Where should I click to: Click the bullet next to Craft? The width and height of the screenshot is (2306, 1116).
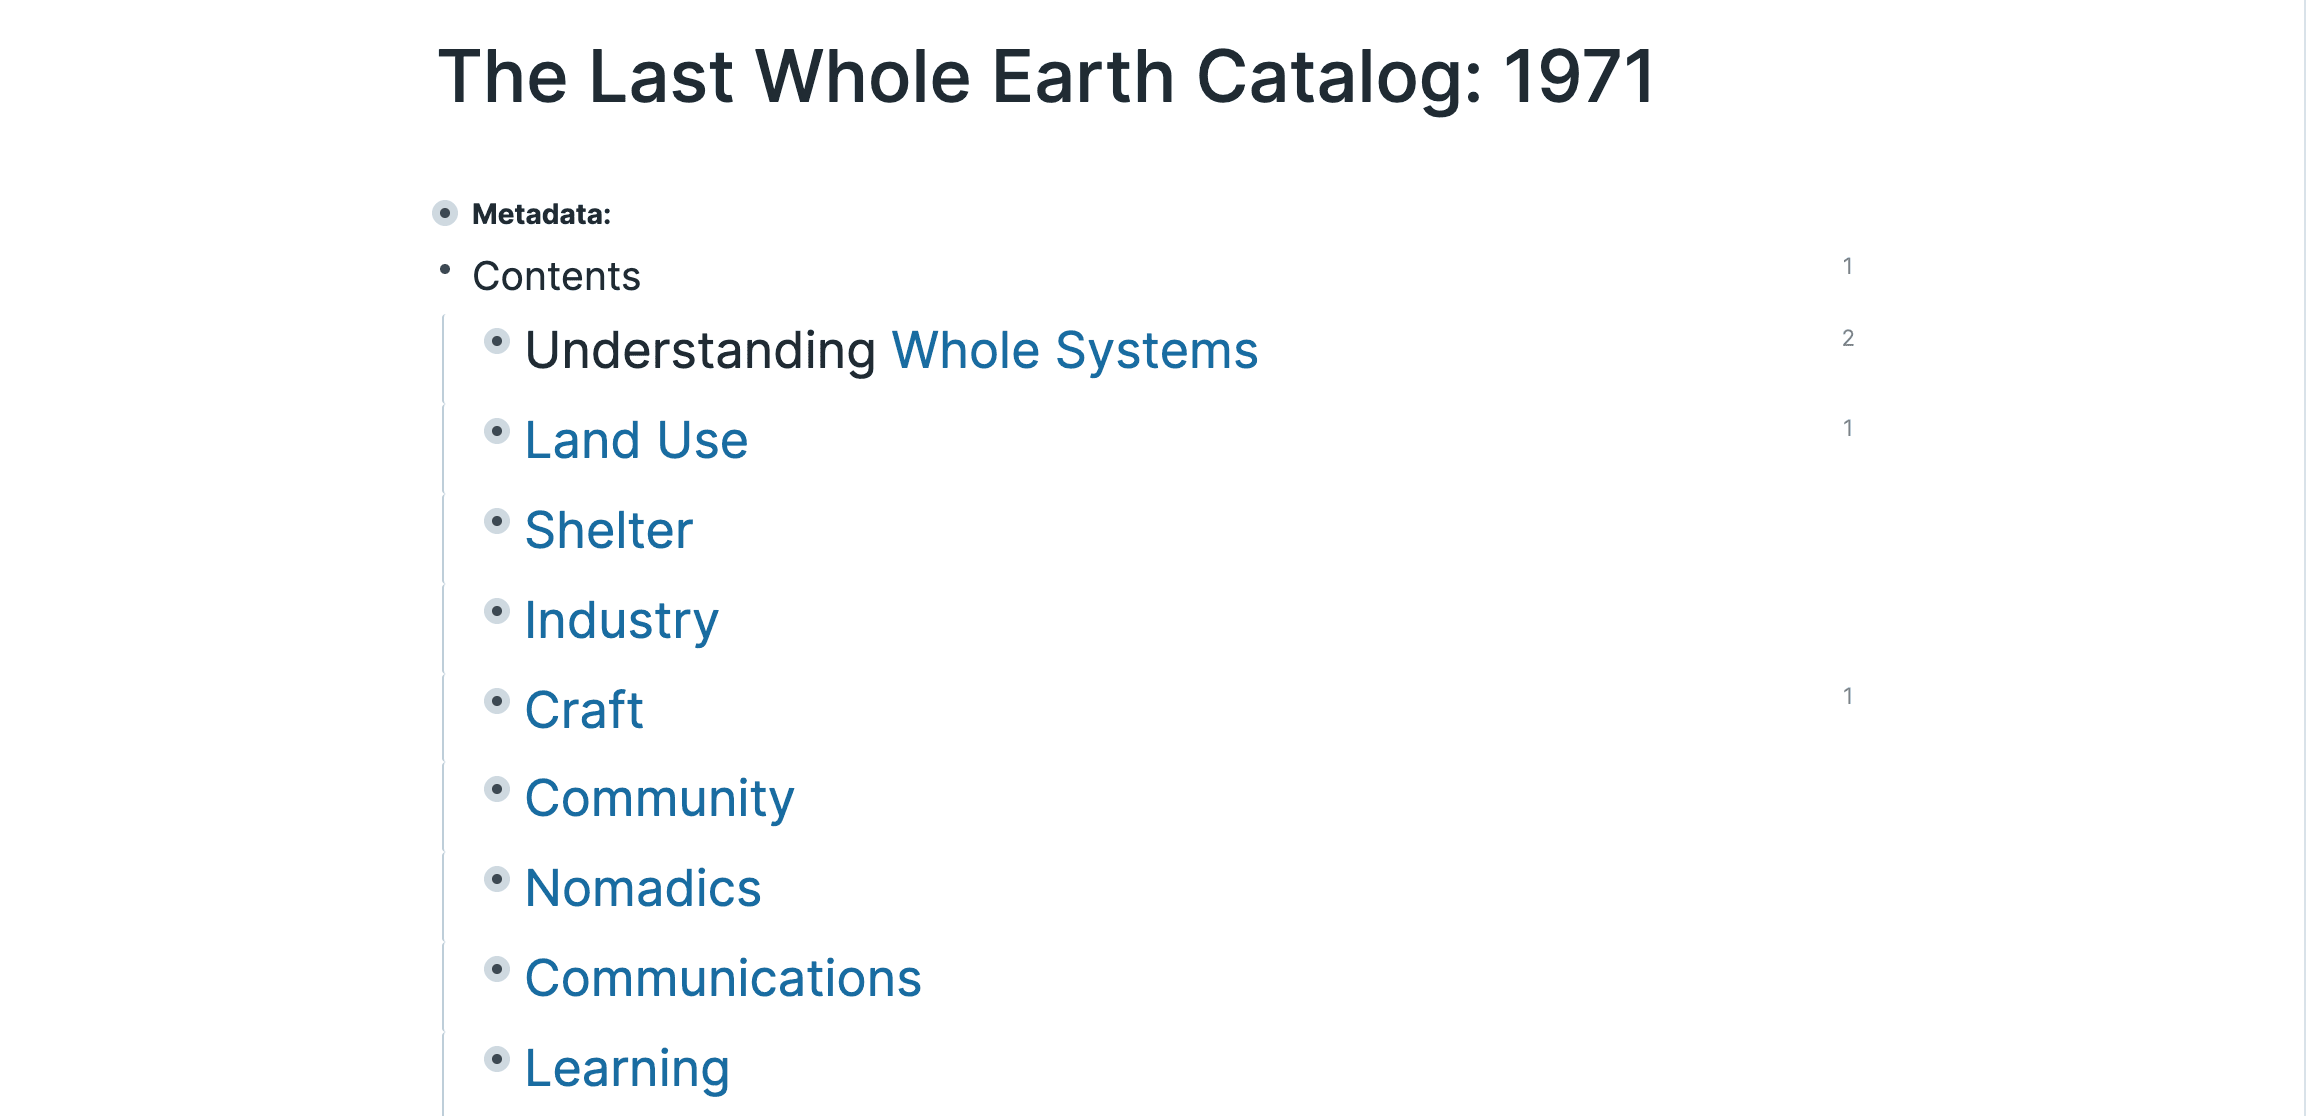[x=497, y=702]
